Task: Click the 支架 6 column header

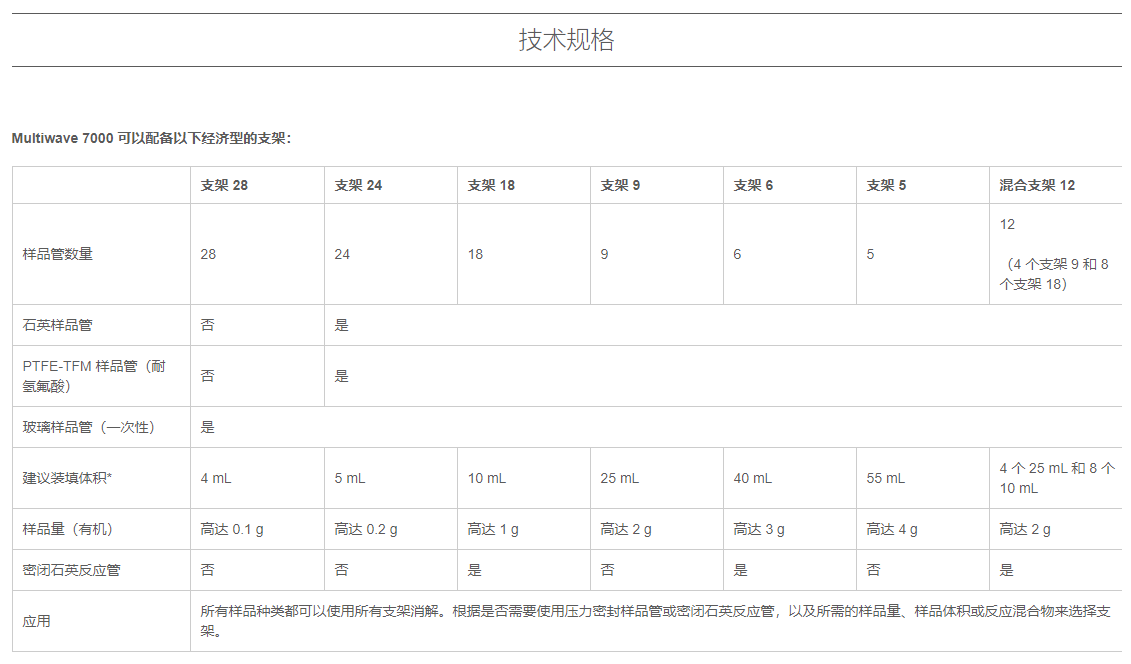Action: tap(753, 185)
